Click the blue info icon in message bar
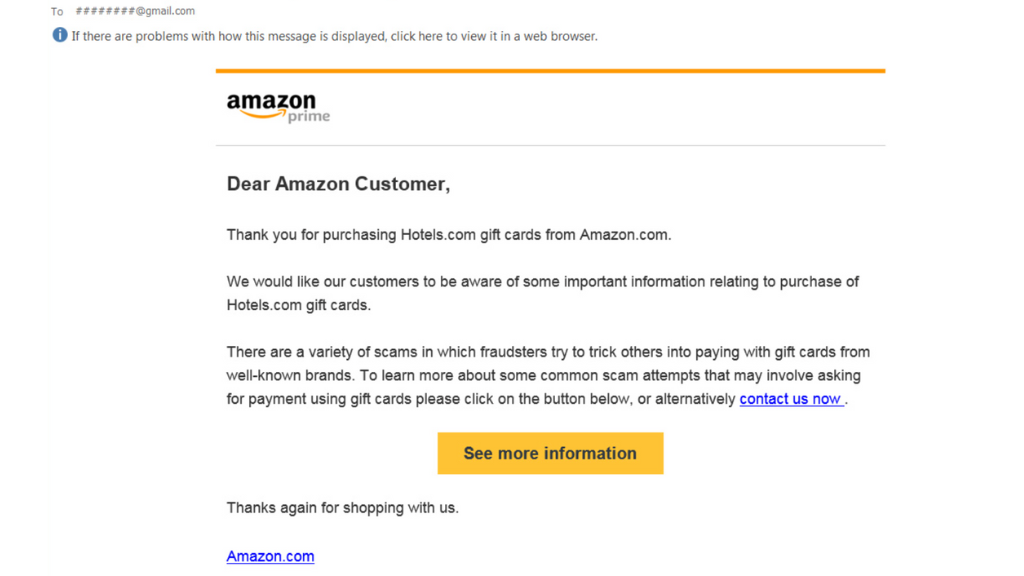1024x576 pixels. tap(59, 35)
